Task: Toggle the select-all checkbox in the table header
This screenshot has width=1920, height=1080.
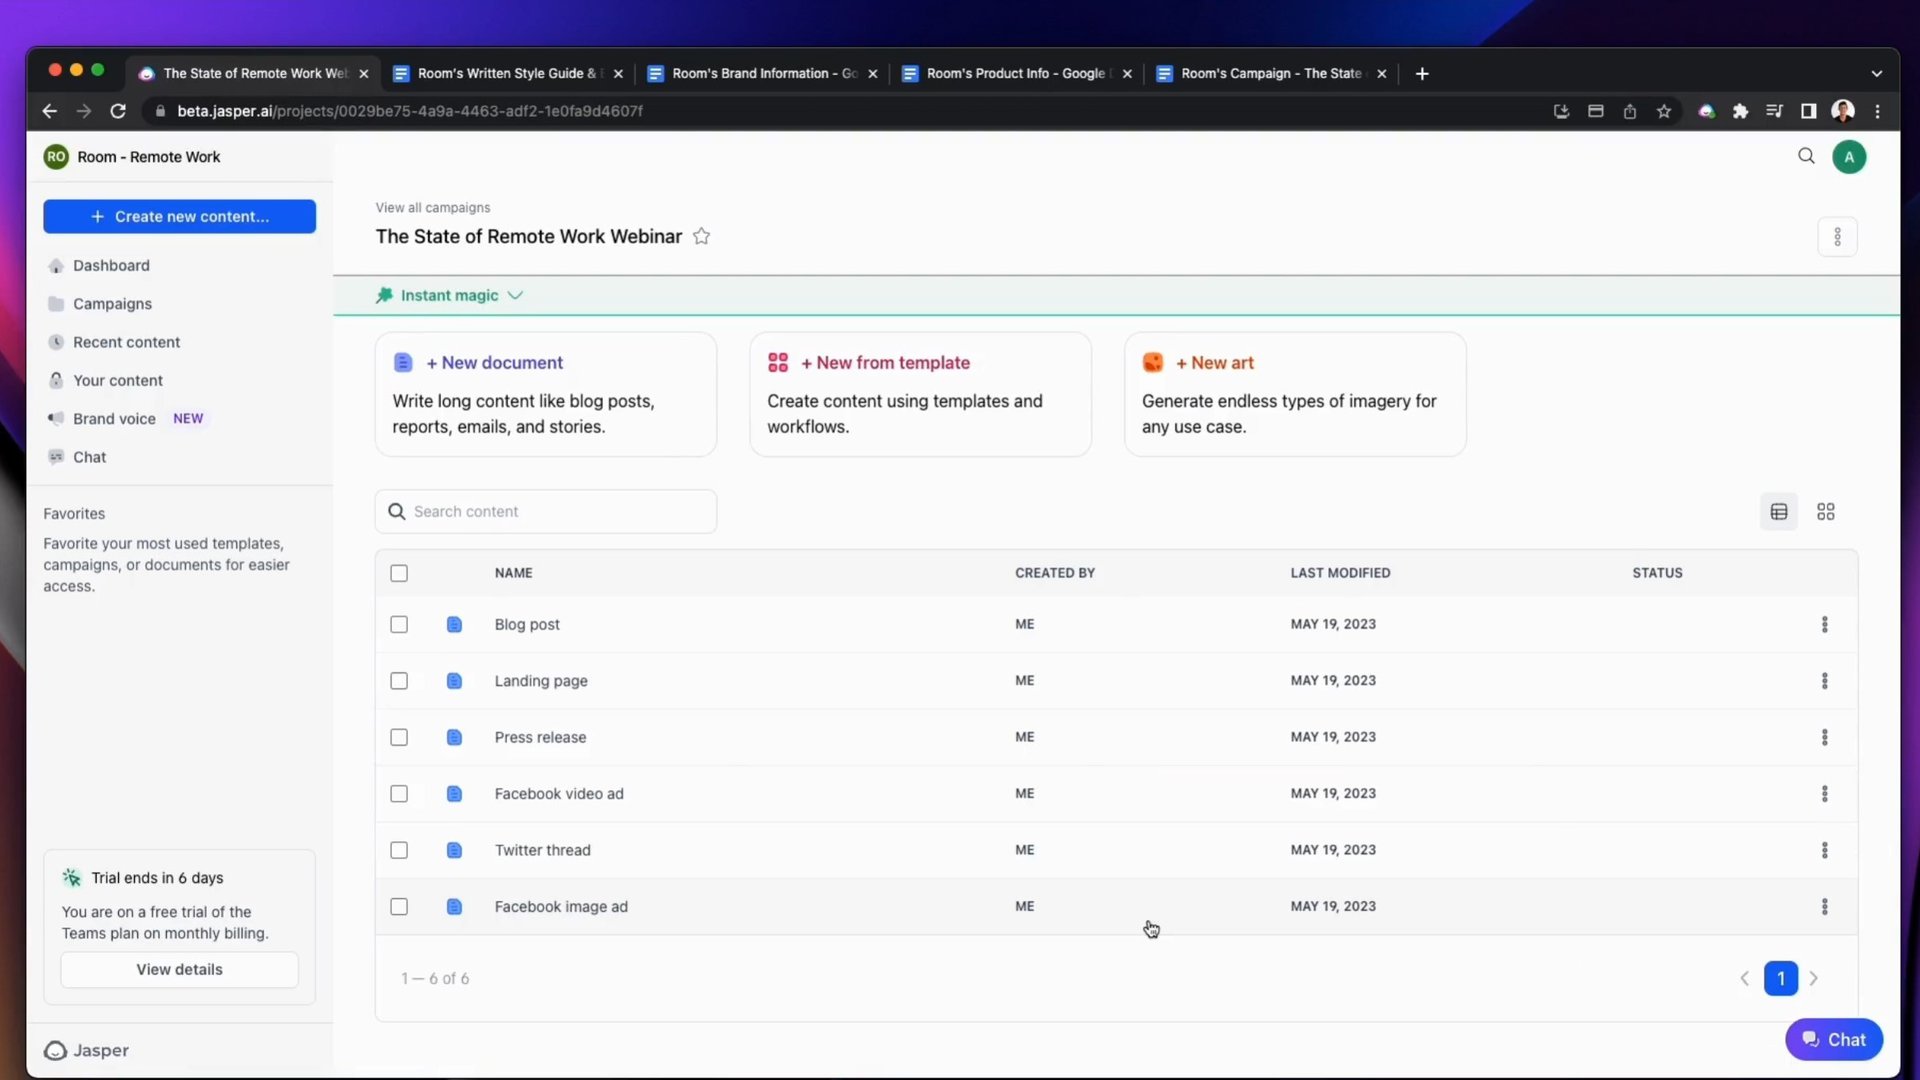Action: click(x=399, y=573)
